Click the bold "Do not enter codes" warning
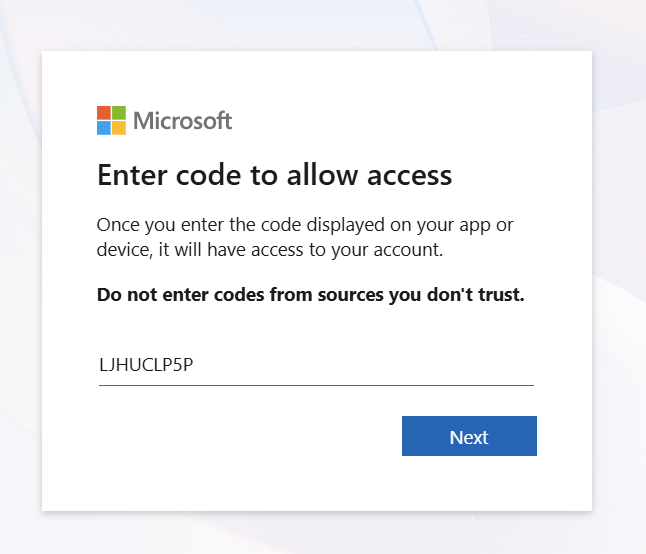Viewport: 646px width, 554px height. click(310, 295)
